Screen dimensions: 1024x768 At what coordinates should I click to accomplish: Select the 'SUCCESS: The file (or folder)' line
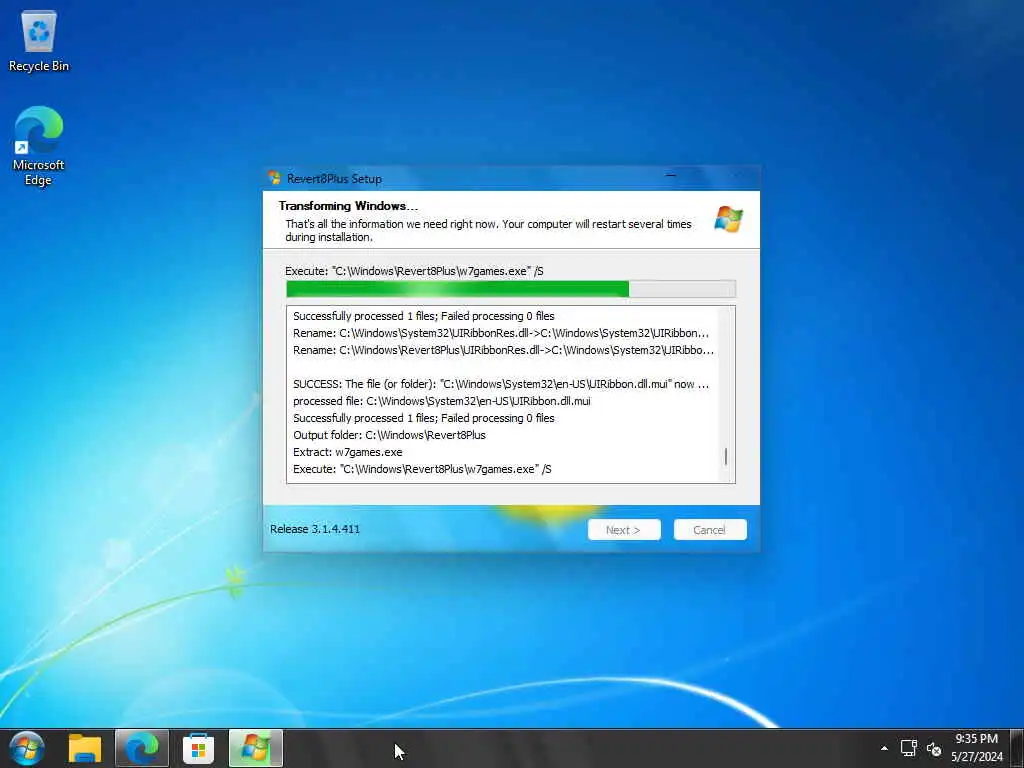[x=501, y=384]
